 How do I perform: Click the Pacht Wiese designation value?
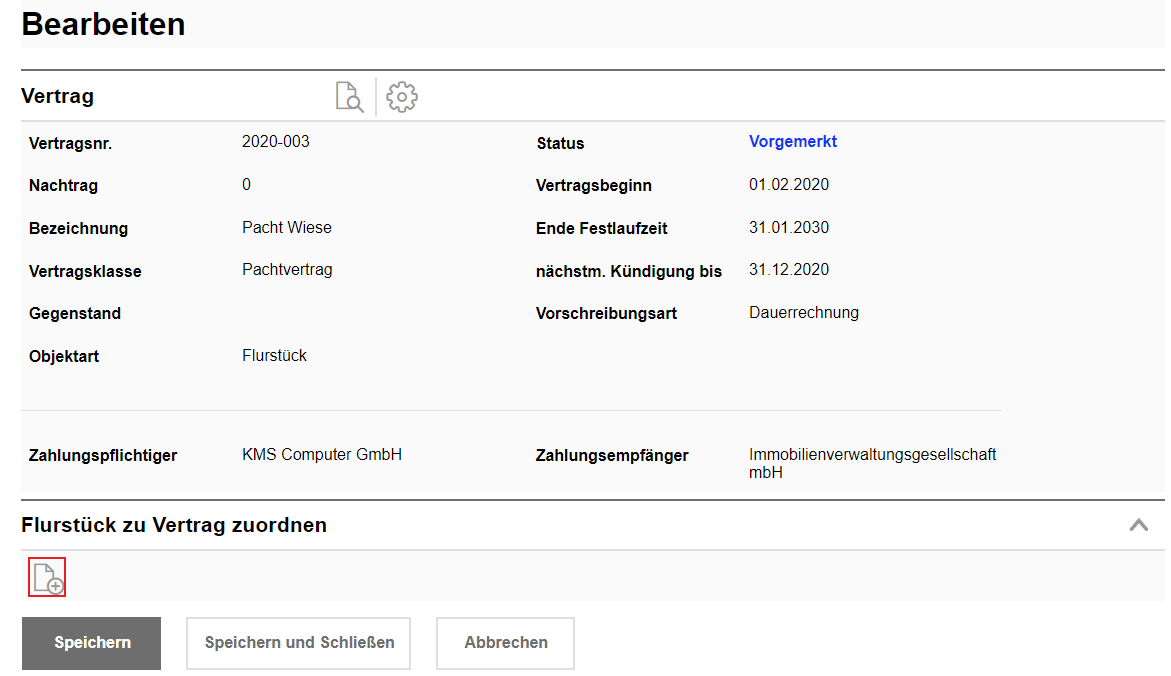[287, 228]
